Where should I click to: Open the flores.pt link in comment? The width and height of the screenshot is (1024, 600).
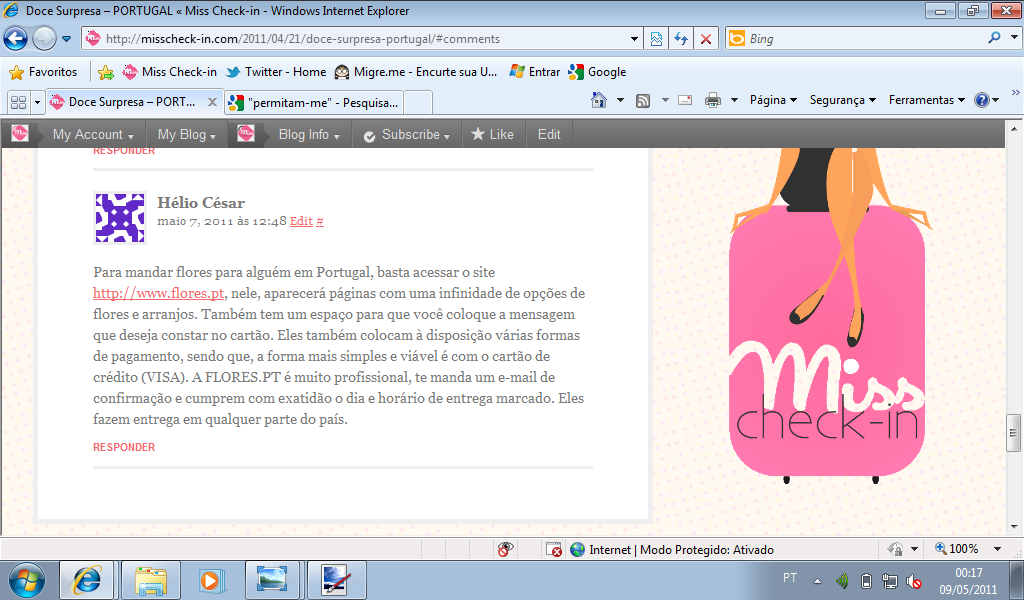pos(158,293)
